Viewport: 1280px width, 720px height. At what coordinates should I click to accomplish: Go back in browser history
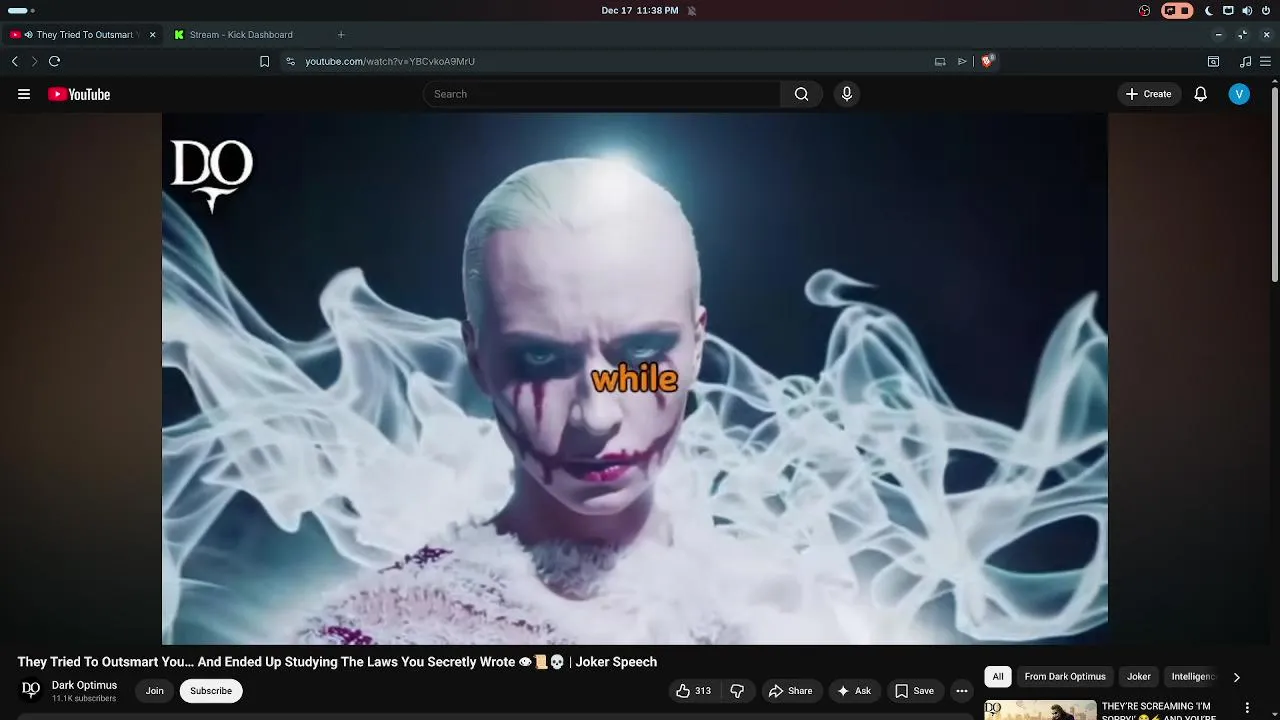coord(14,61)
